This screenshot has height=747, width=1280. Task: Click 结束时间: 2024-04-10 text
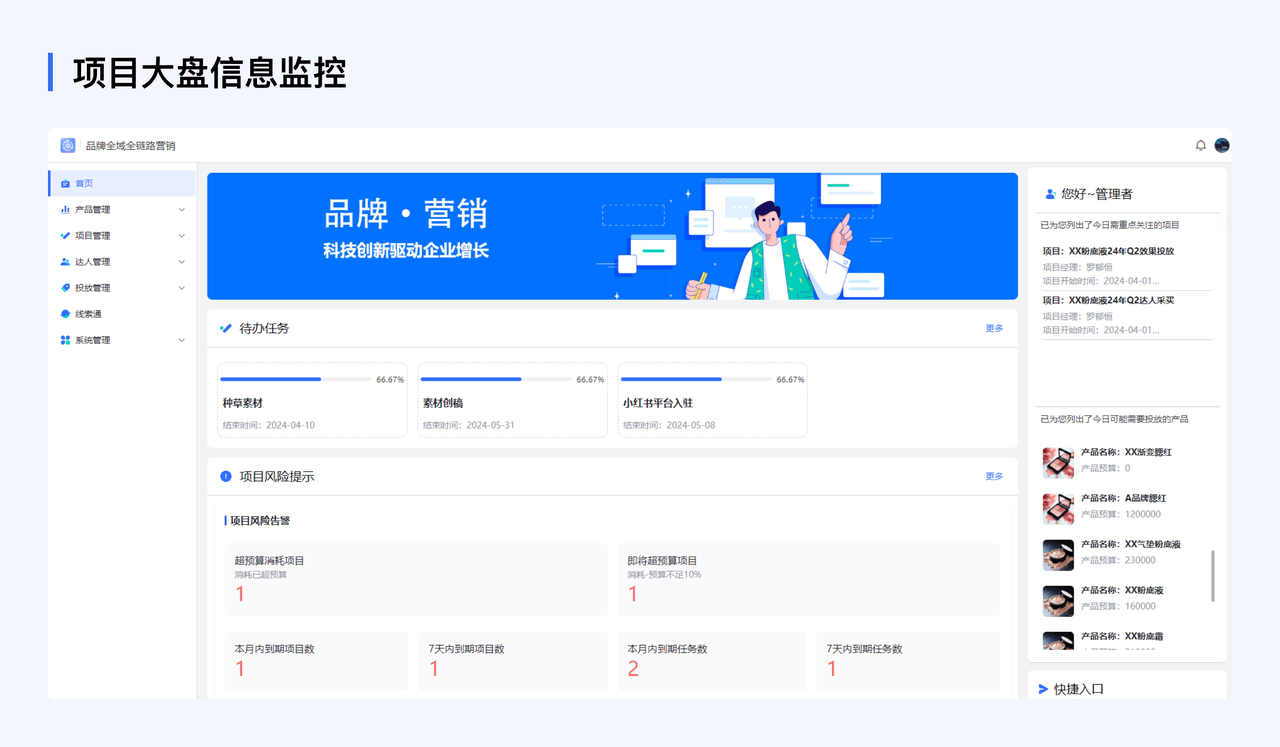pyautogui.click(x=268, y=425)
